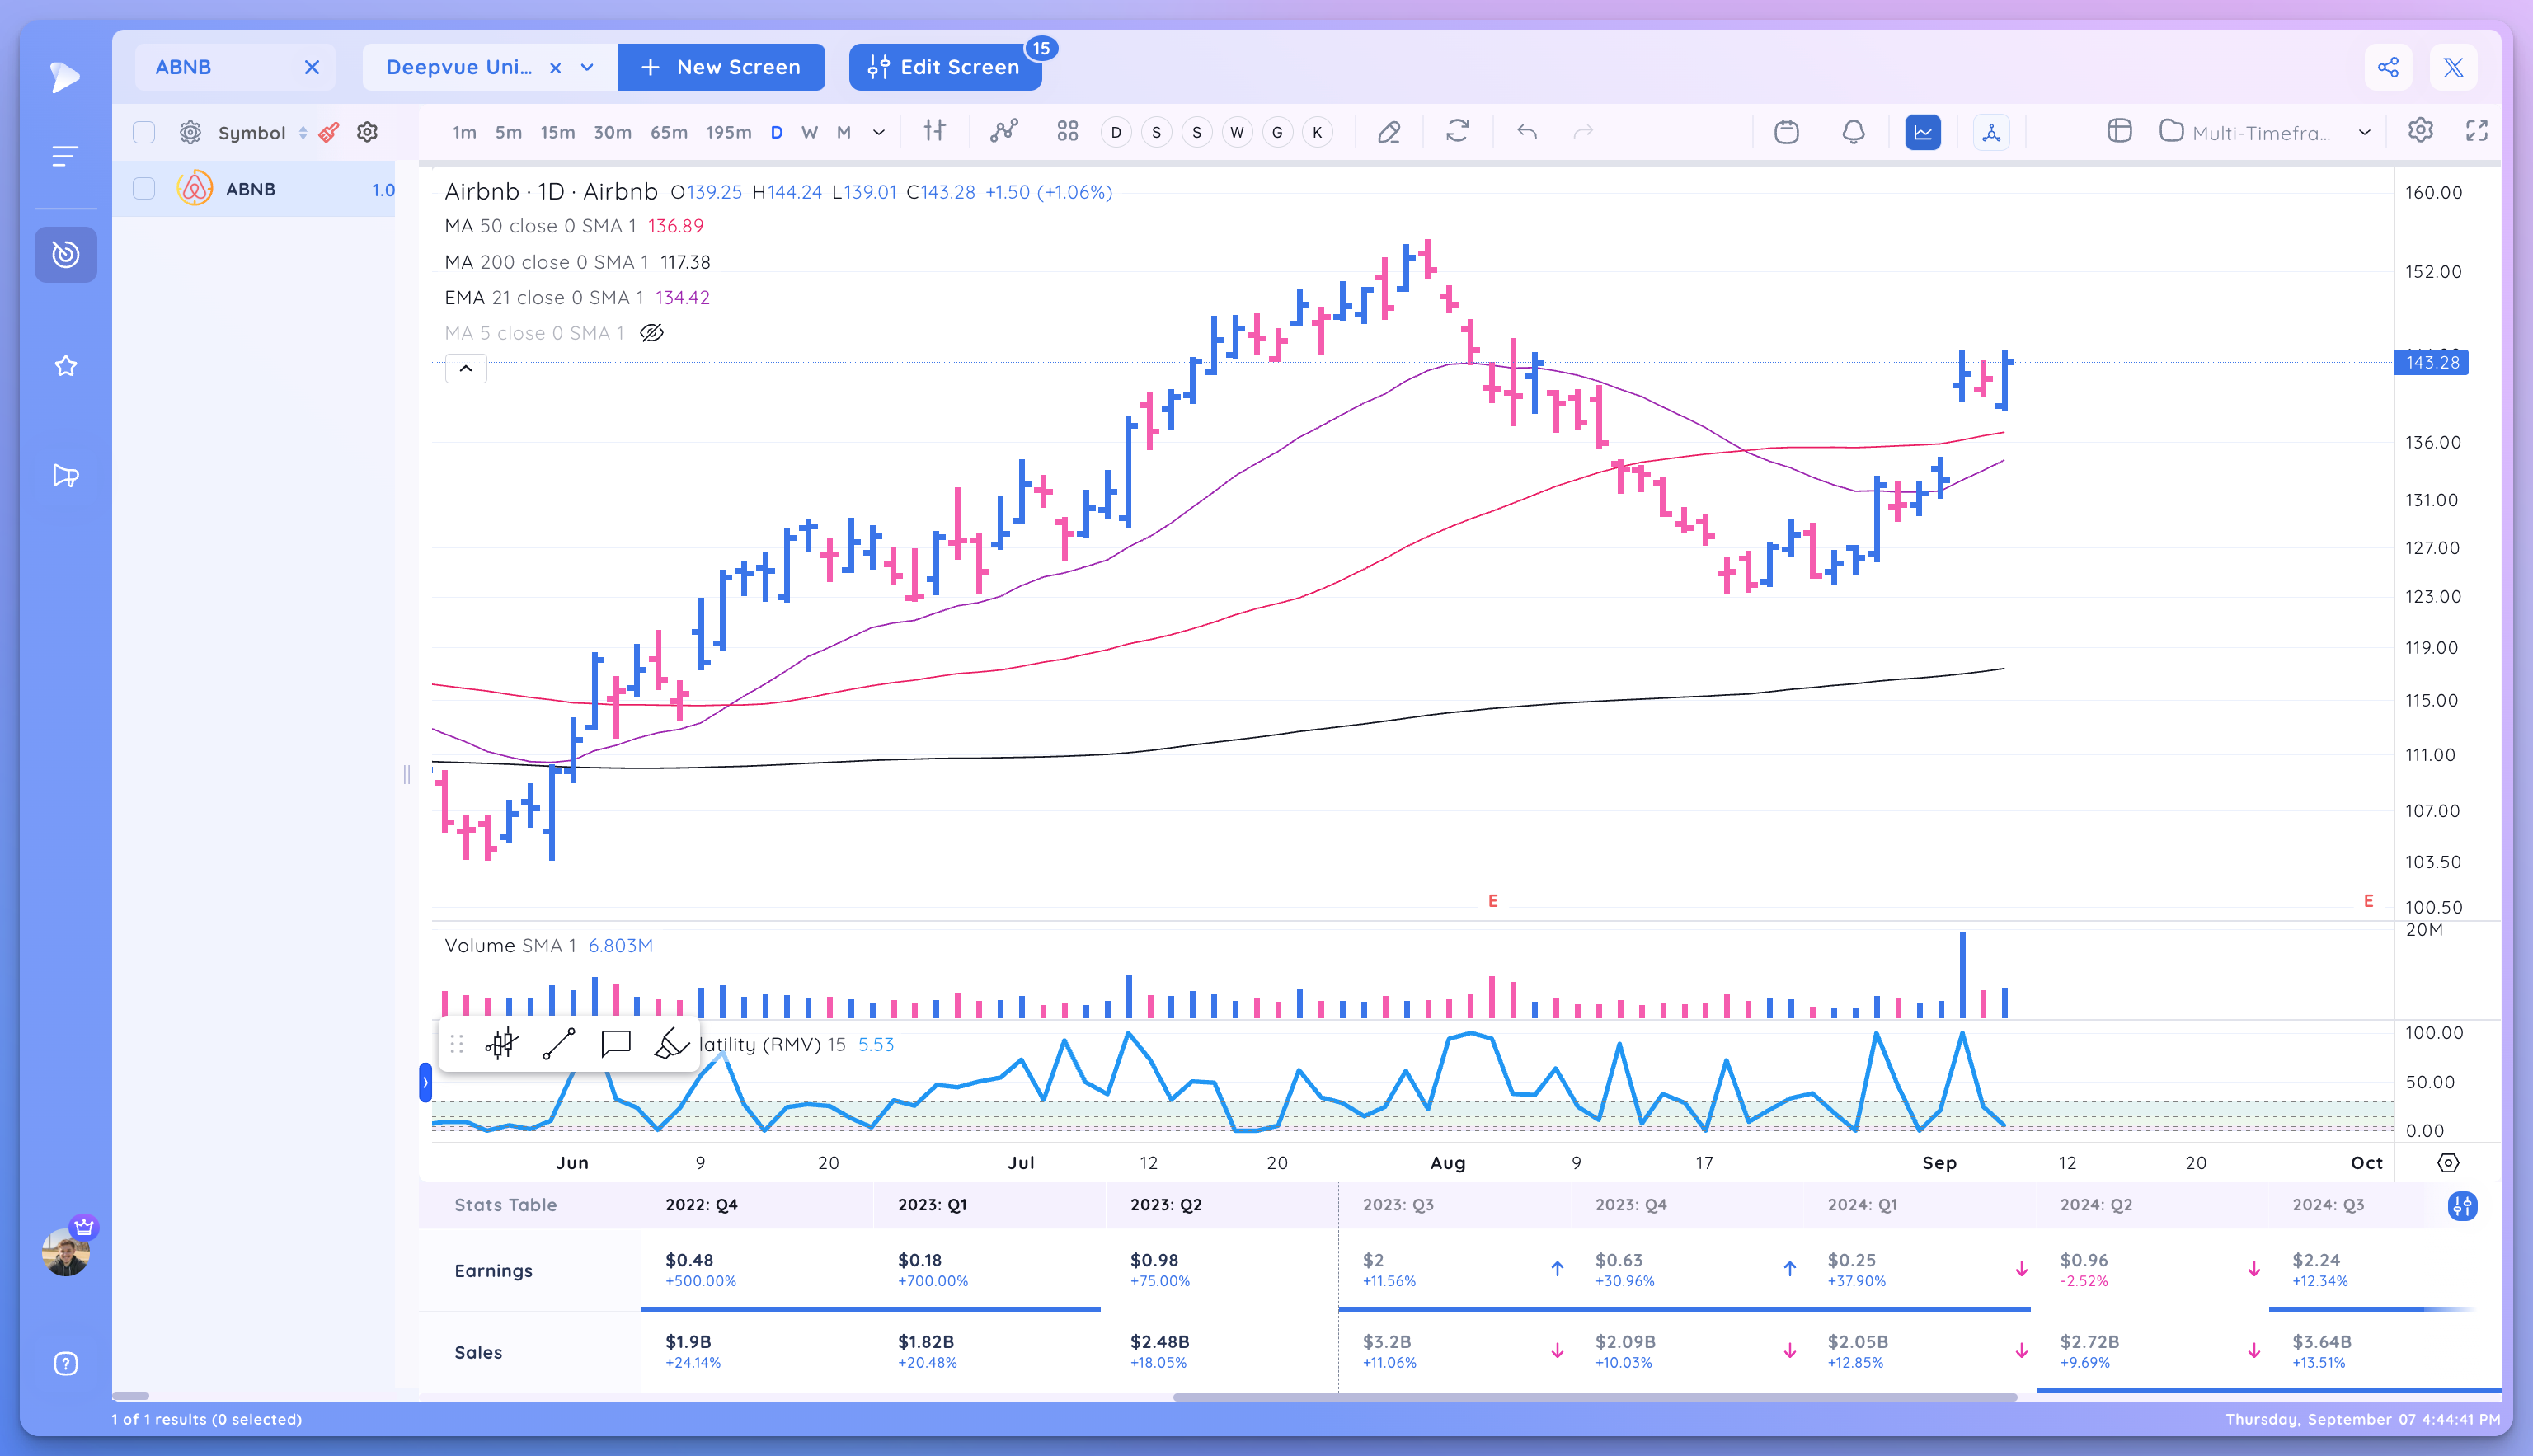Expand the Deepvue Universe dropdown arrow
Image resolution: width=2533 pixels, height=1456 pixels.
click(587, 67)
